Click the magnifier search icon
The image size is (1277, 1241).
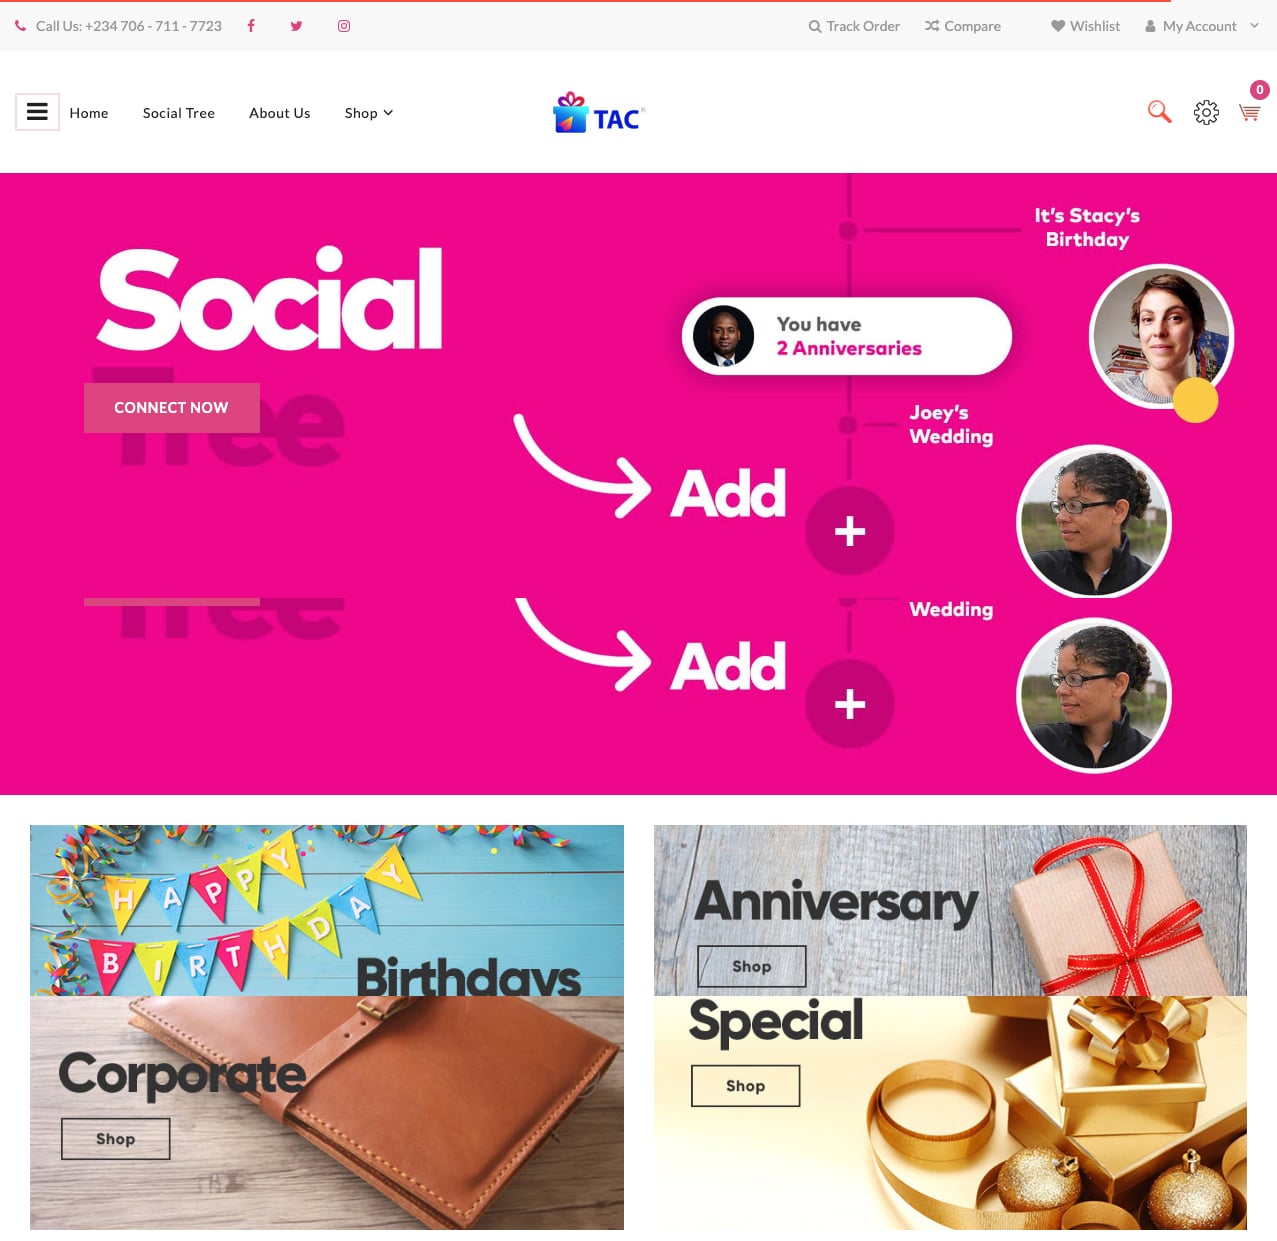tap(1159, 111)
